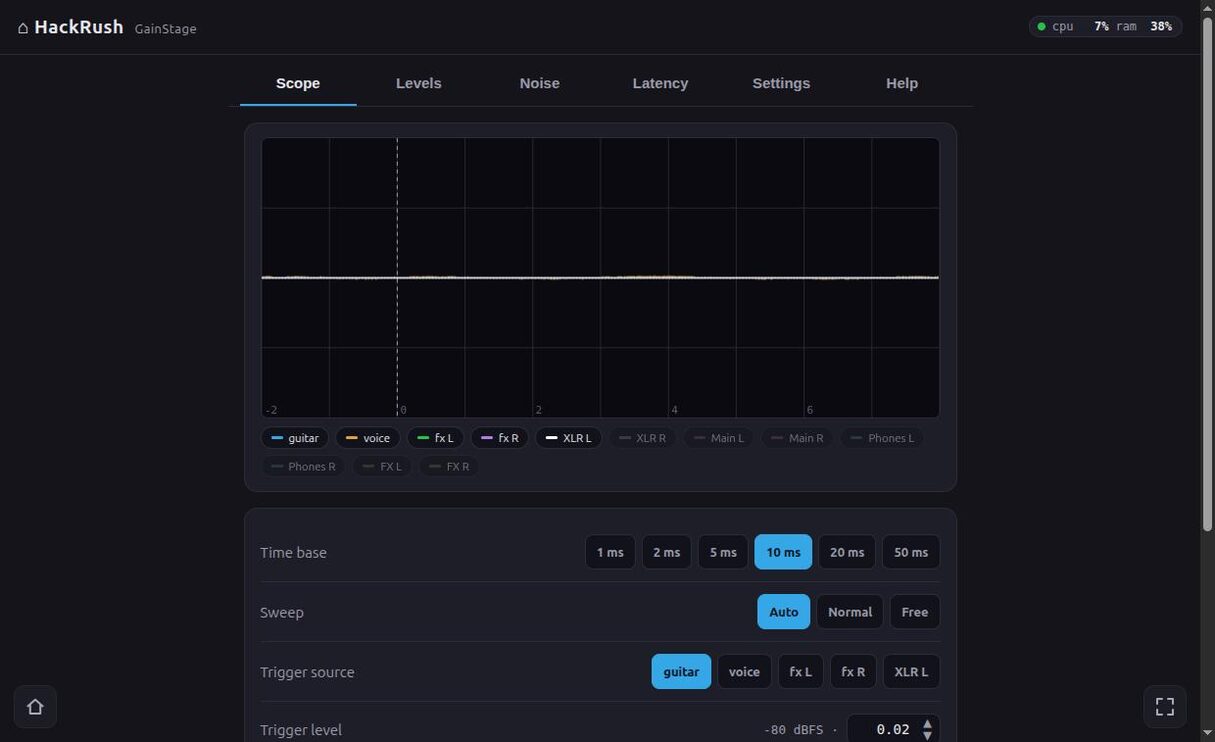Click the Trigger source label

(x=307, y=672)
